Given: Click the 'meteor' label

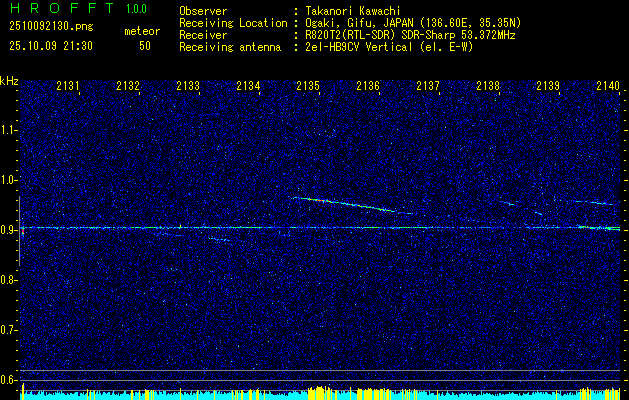Looking at the screenshot, I should click(x=142, y=31).
